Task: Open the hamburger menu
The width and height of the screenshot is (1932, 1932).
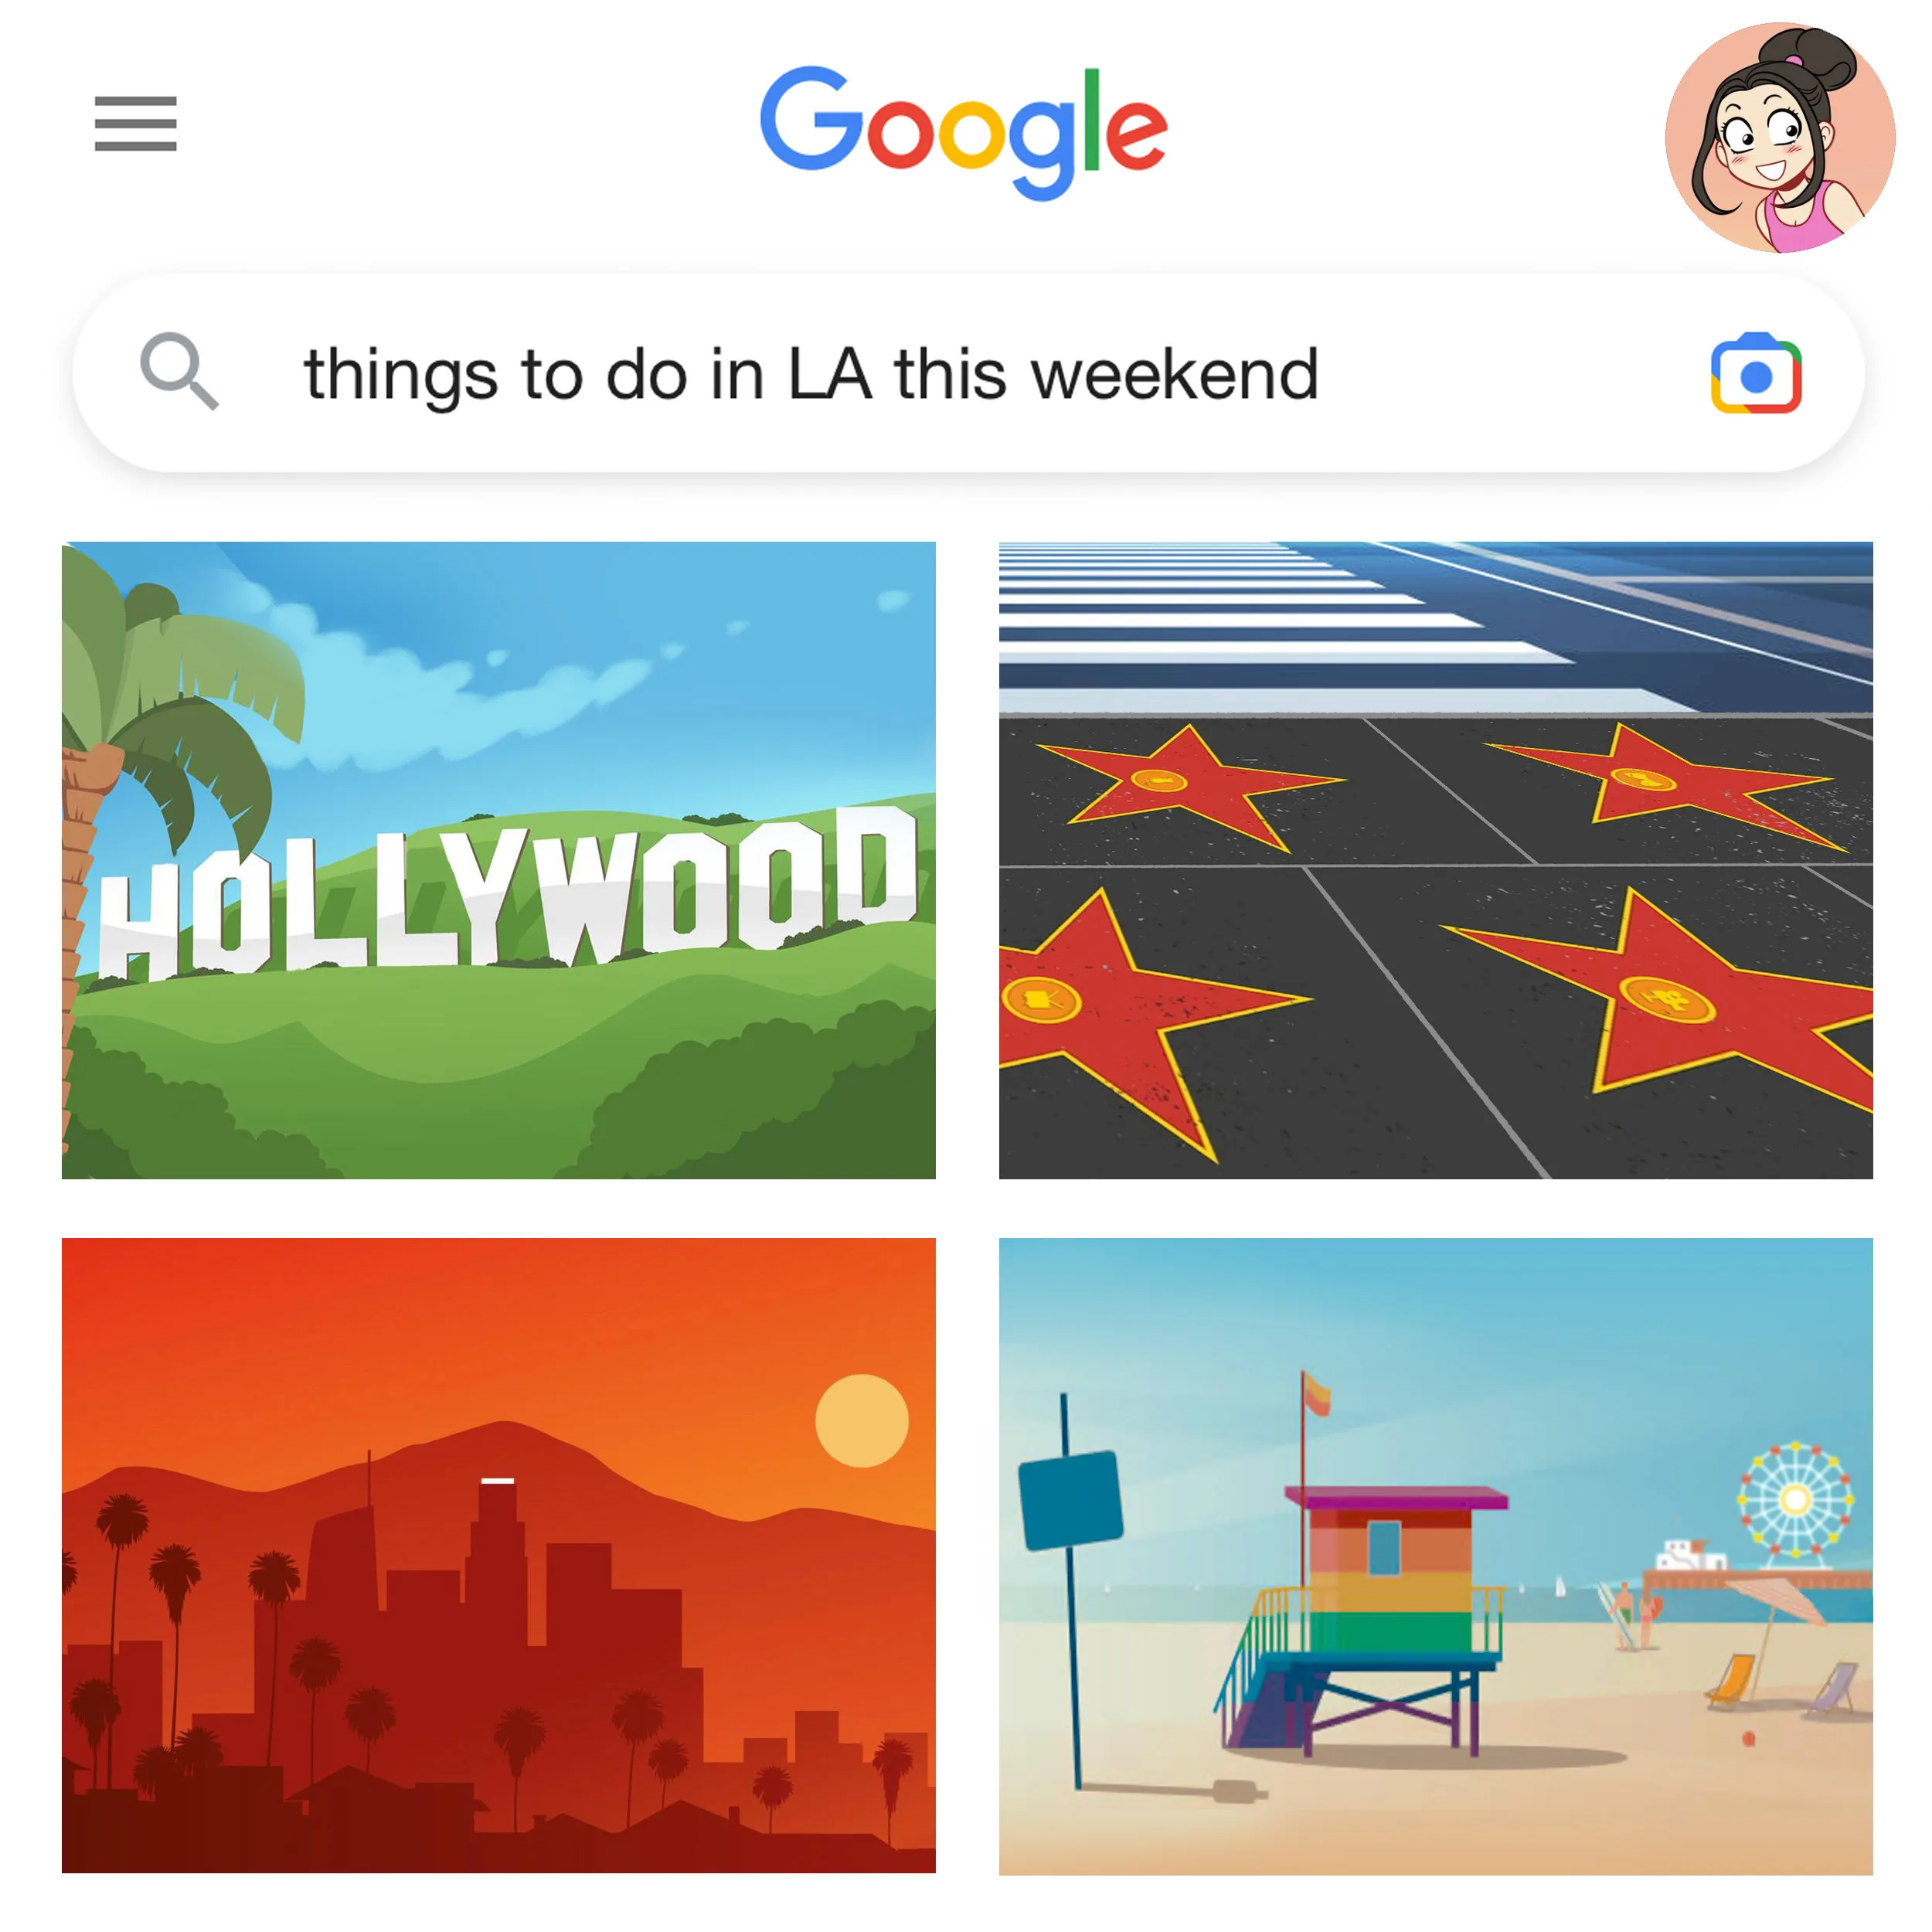Action: point(136,124)
